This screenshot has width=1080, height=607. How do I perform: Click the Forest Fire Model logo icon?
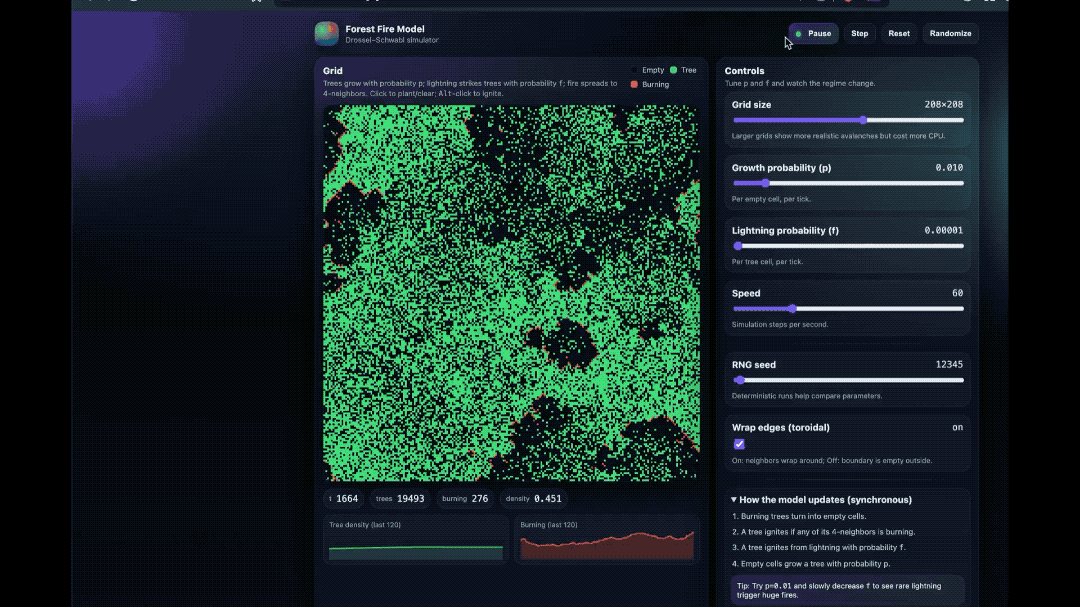point(326,34)
